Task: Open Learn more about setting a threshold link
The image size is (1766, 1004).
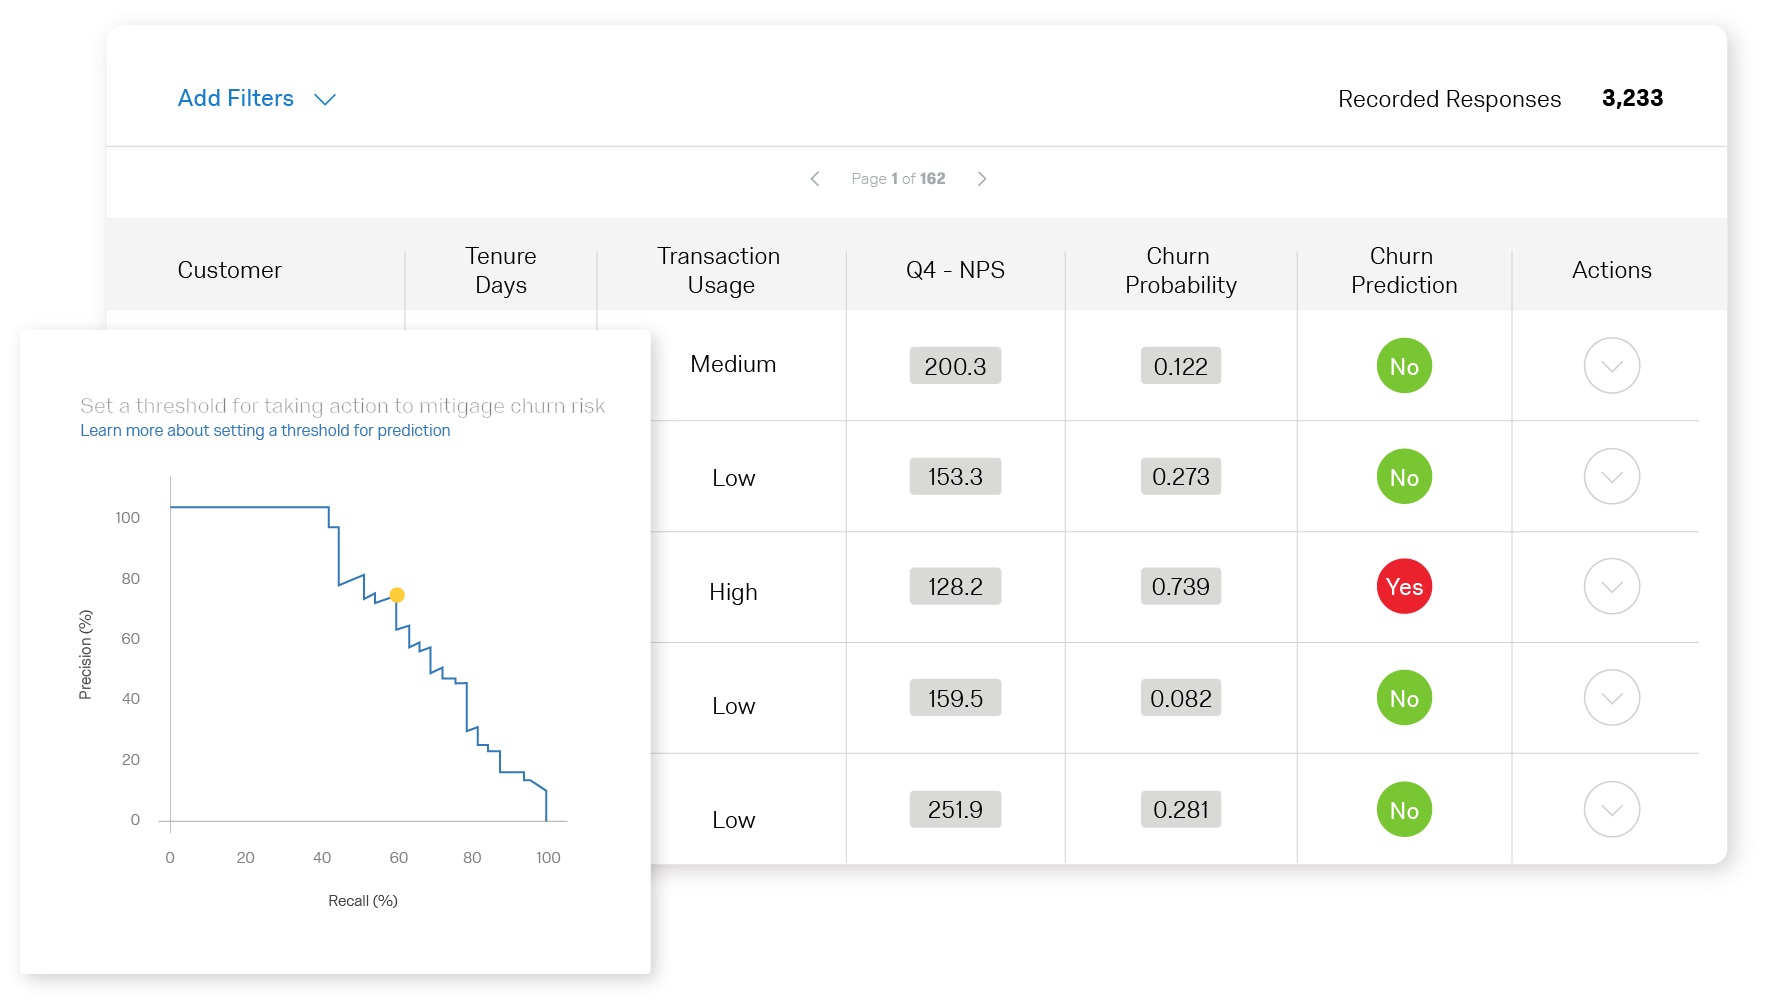Action: [265, 431]
